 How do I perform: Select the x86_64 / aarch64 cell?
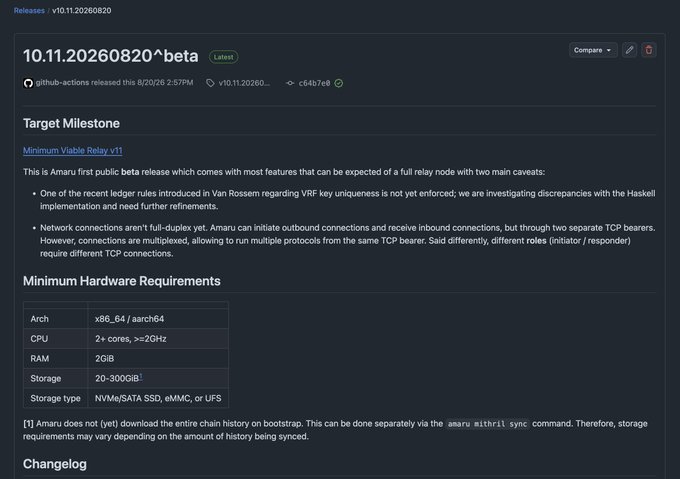click(x=158, y=319)
